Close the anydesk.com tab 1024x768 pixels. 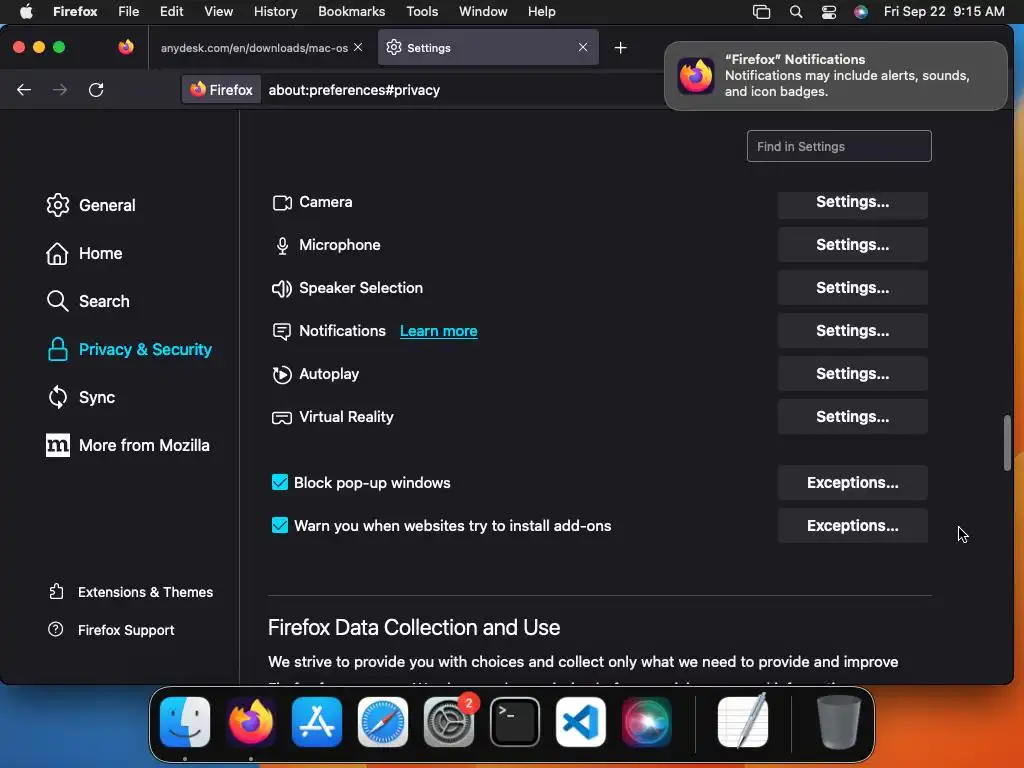click(x=358, y=48)
